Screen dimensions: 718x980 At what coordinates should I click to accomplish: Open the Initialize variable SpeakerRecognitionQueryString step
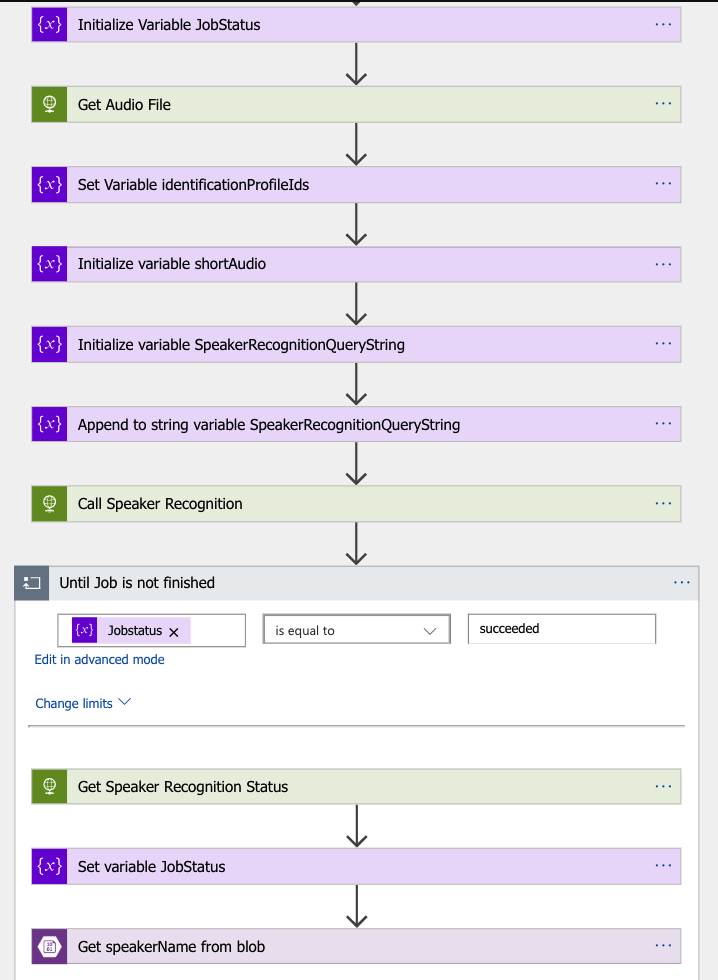(241, 344)
